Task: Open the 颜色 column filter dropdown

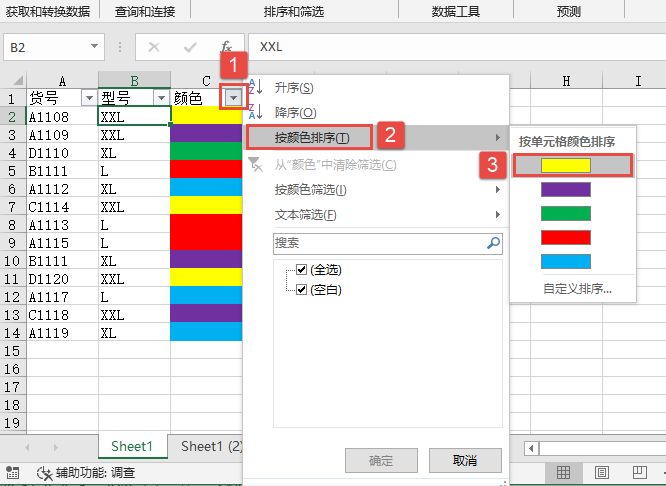Action: (233, 98)
